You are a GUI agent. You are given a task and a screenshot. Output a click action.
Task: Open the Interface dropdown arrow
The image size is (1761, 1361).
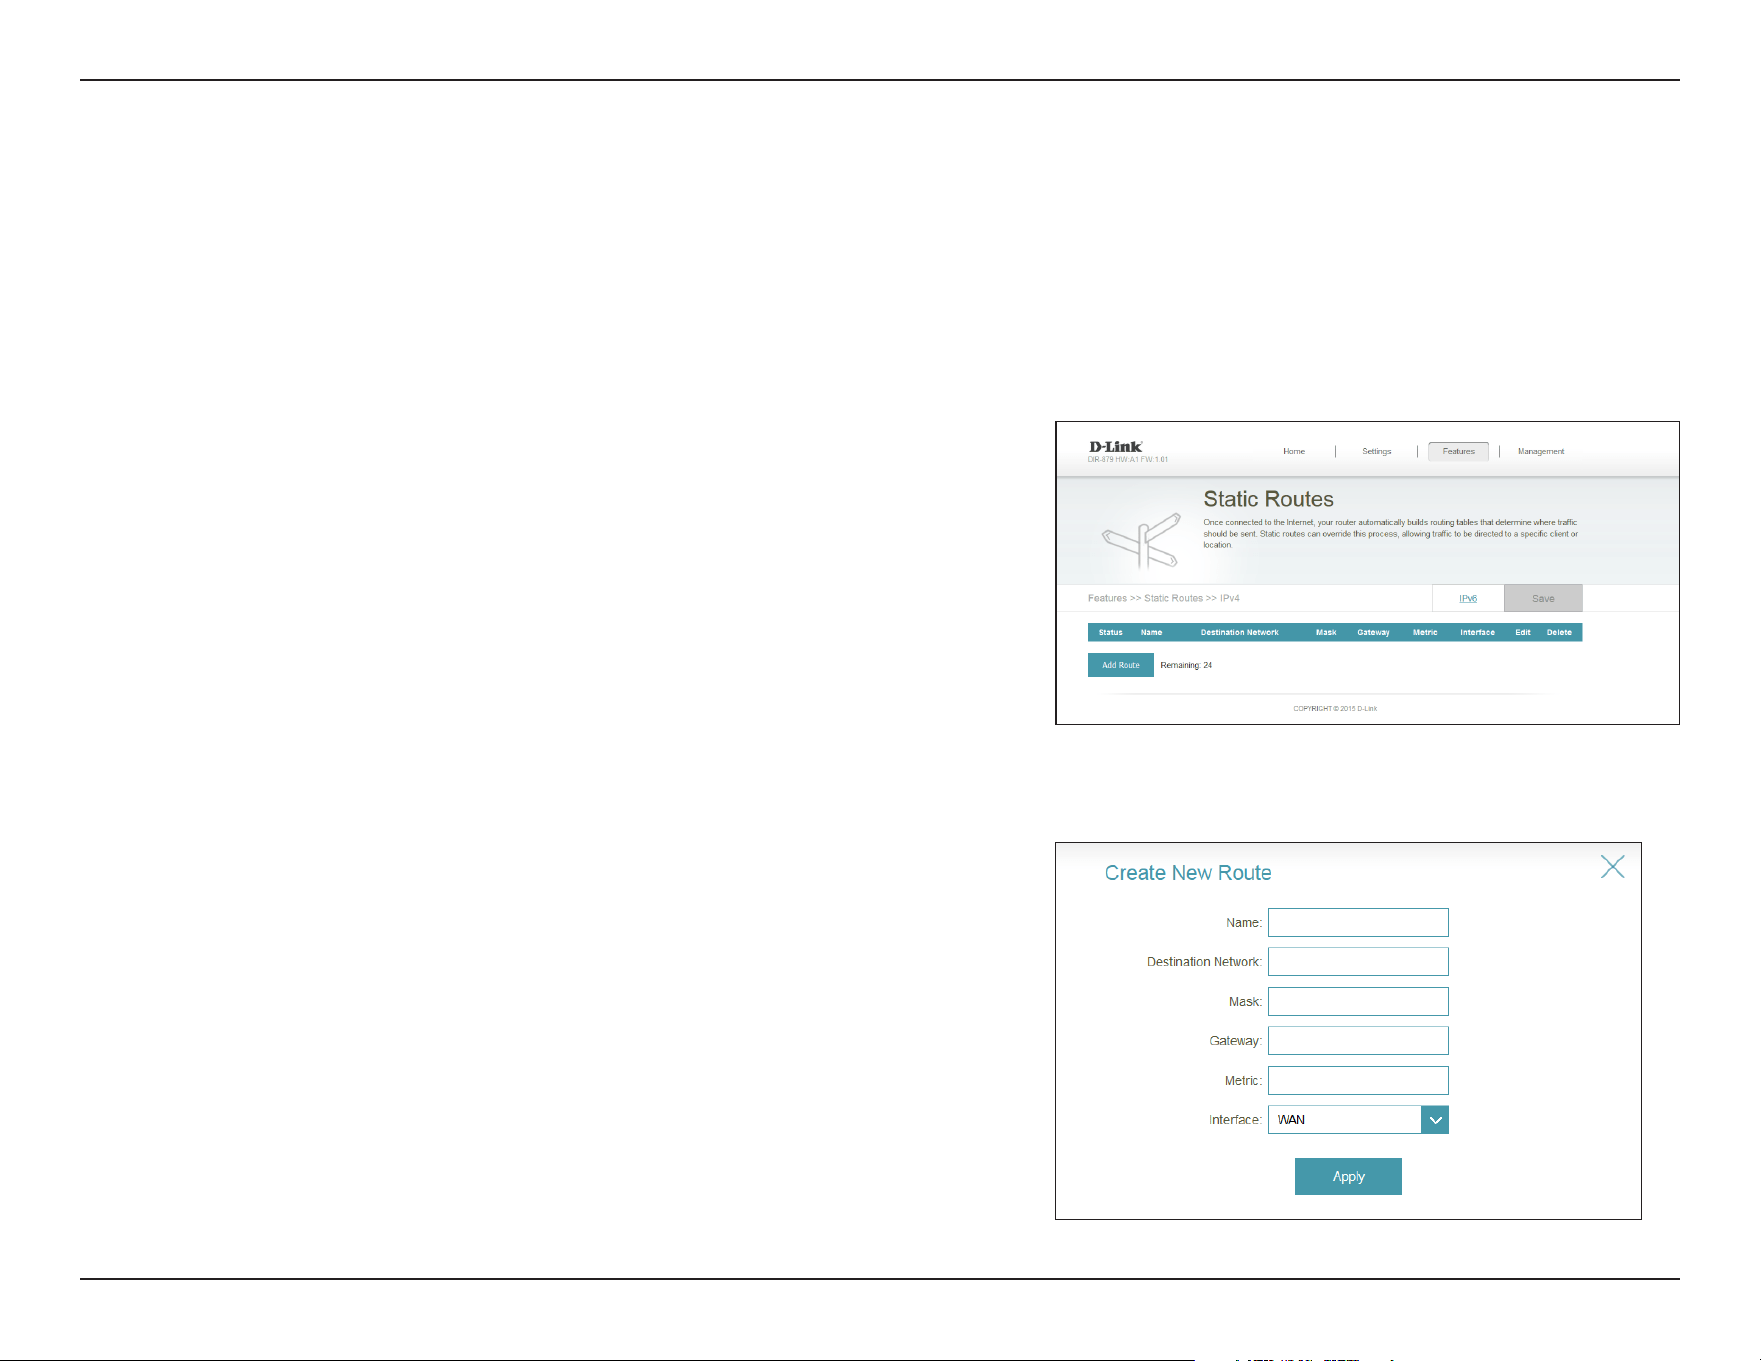(x=1435, y=1120)
